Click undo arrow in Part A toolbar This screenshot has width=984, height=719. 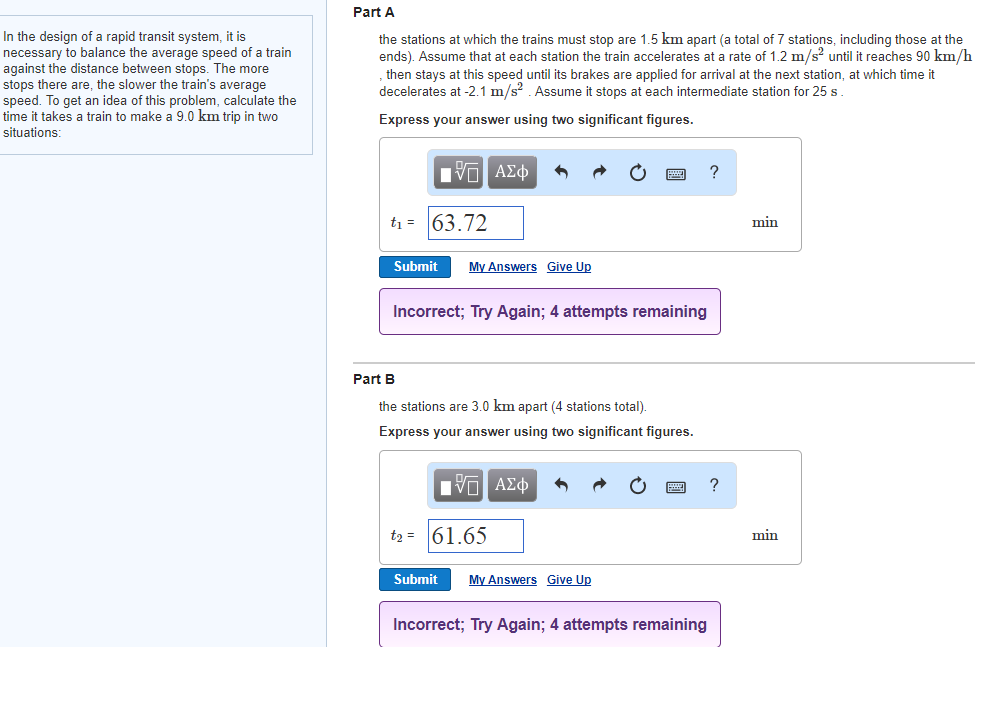(561, 173)
